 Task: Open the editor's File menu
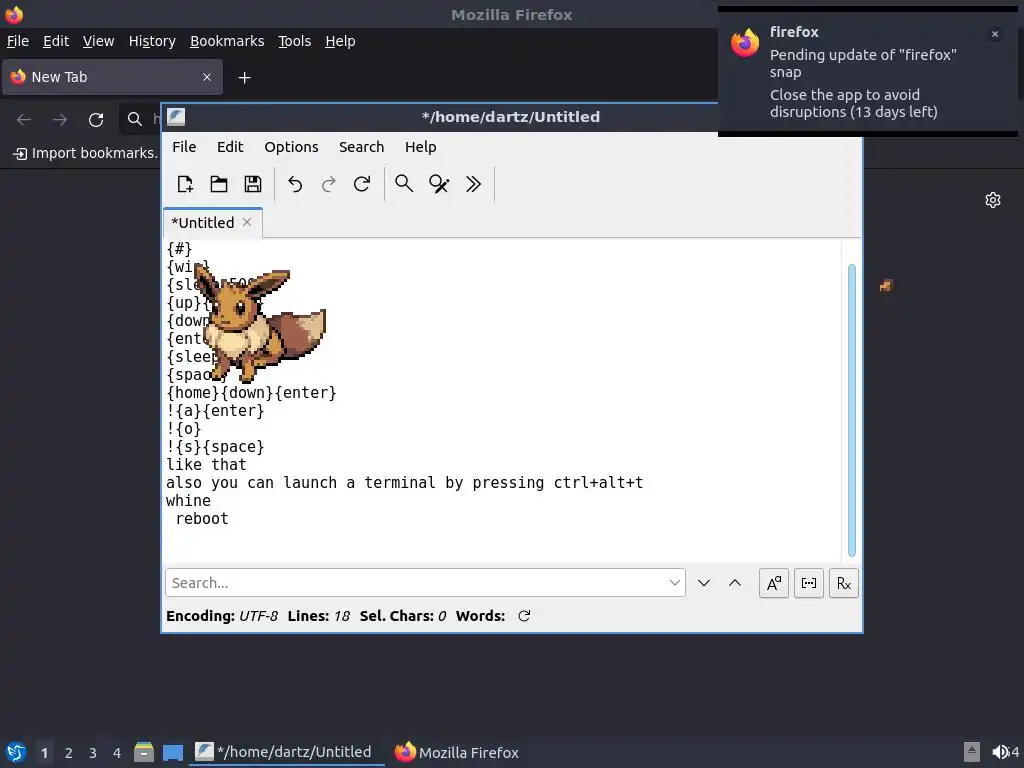click(x=184, y=147)
